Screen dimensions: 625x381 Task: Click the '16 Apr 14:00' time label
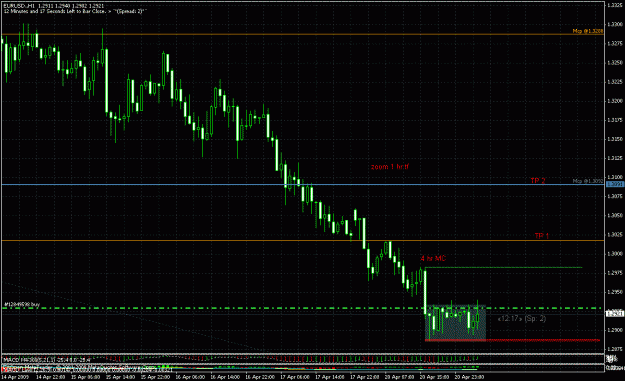[x=225, y=377]
